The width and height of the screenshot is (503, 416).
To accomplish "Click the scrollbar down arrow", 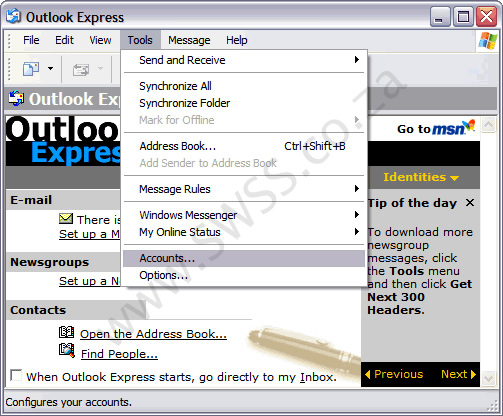I will [x=489, y=378].
